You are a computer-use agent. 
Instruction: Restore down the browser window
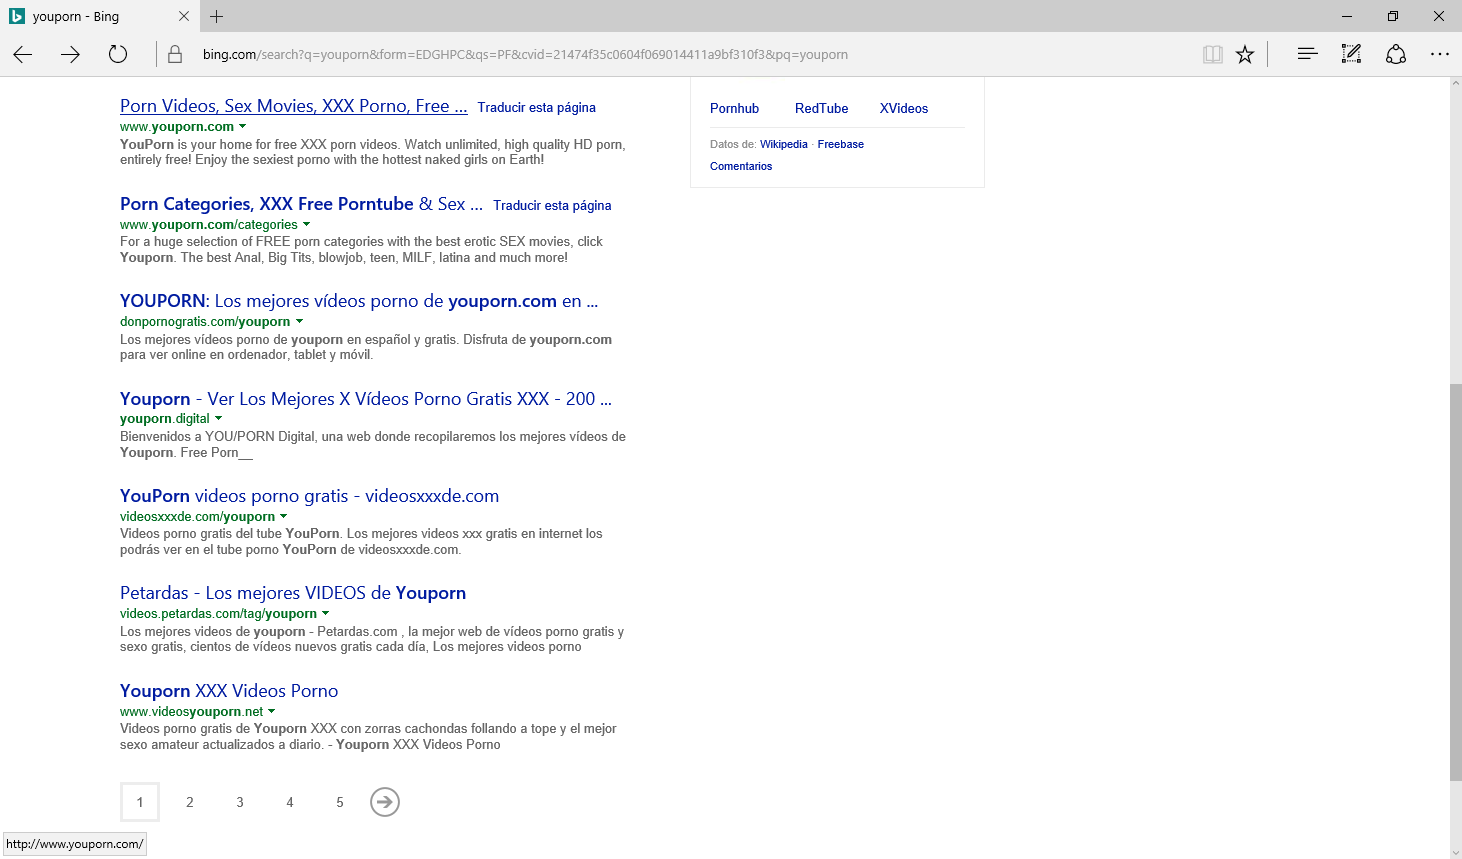[1393, 16]
